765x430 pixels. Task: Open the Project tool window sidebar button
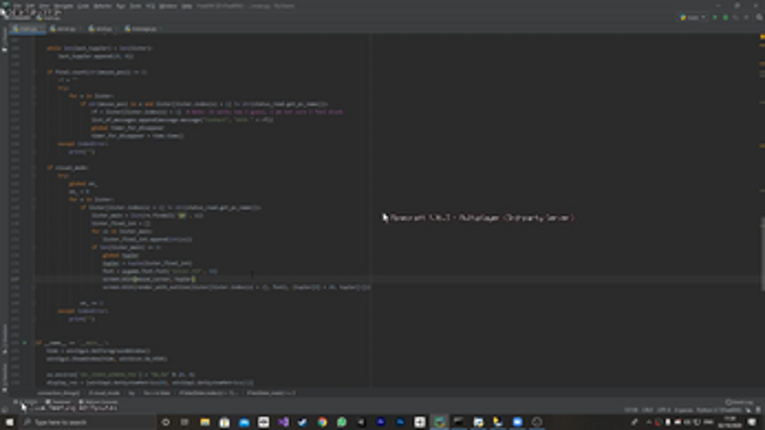4,40
